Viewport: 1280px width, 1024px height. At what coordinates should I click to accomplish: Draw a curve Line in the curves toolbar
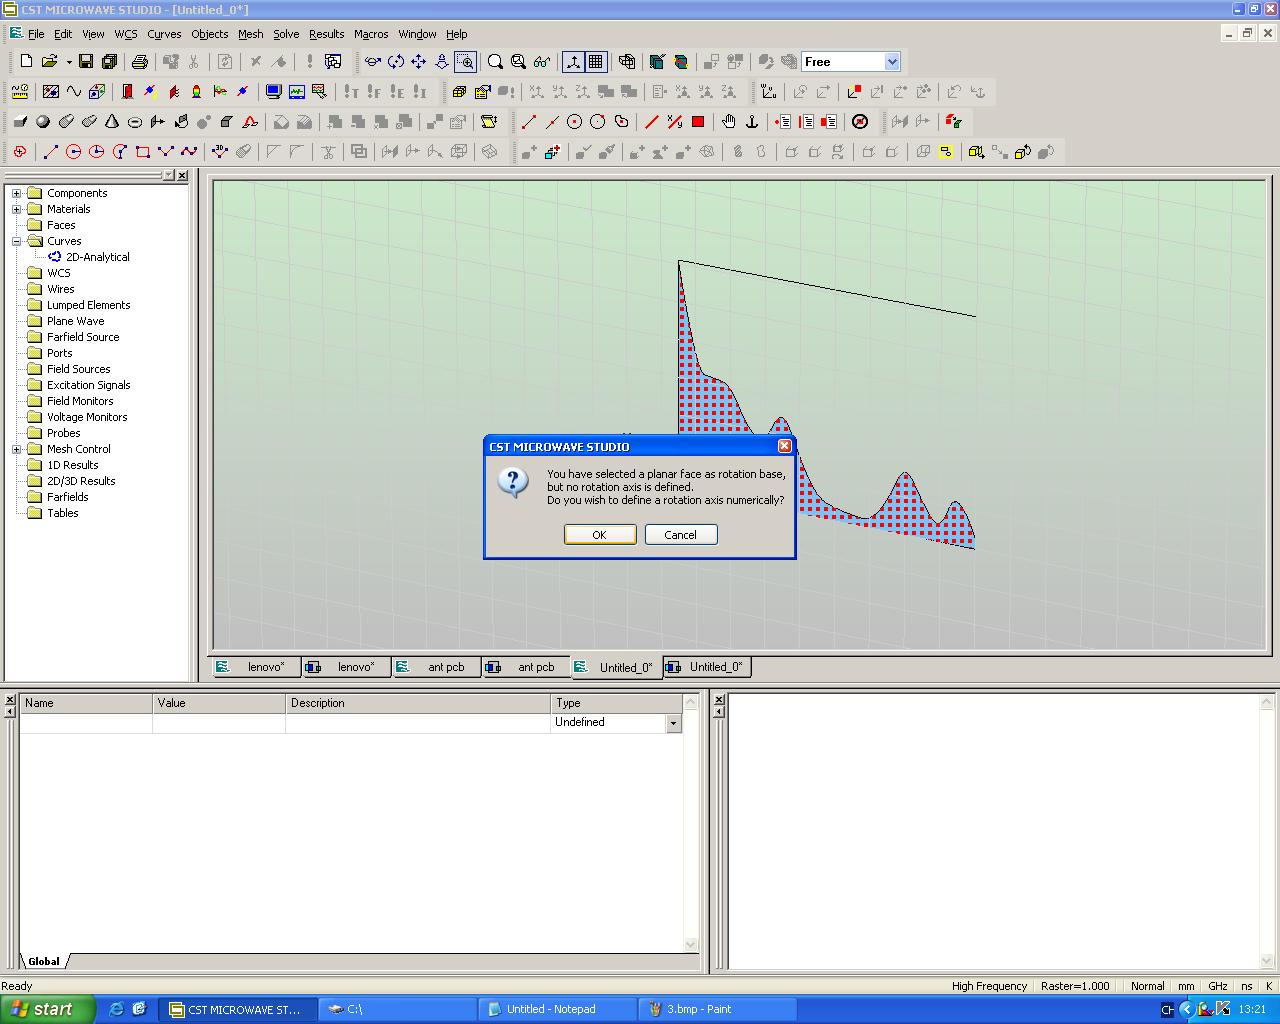click(x=51, y=152)
